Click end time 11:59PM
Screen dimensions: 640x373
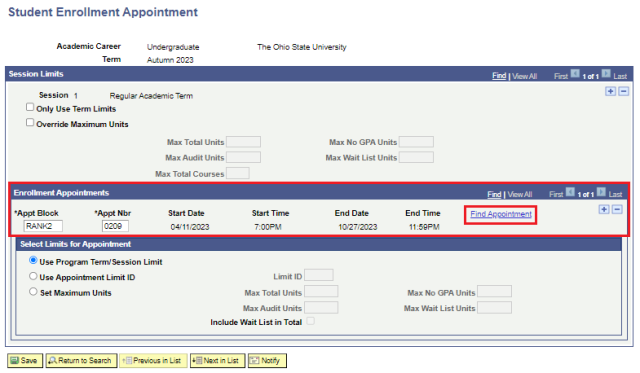coord(424,227)
